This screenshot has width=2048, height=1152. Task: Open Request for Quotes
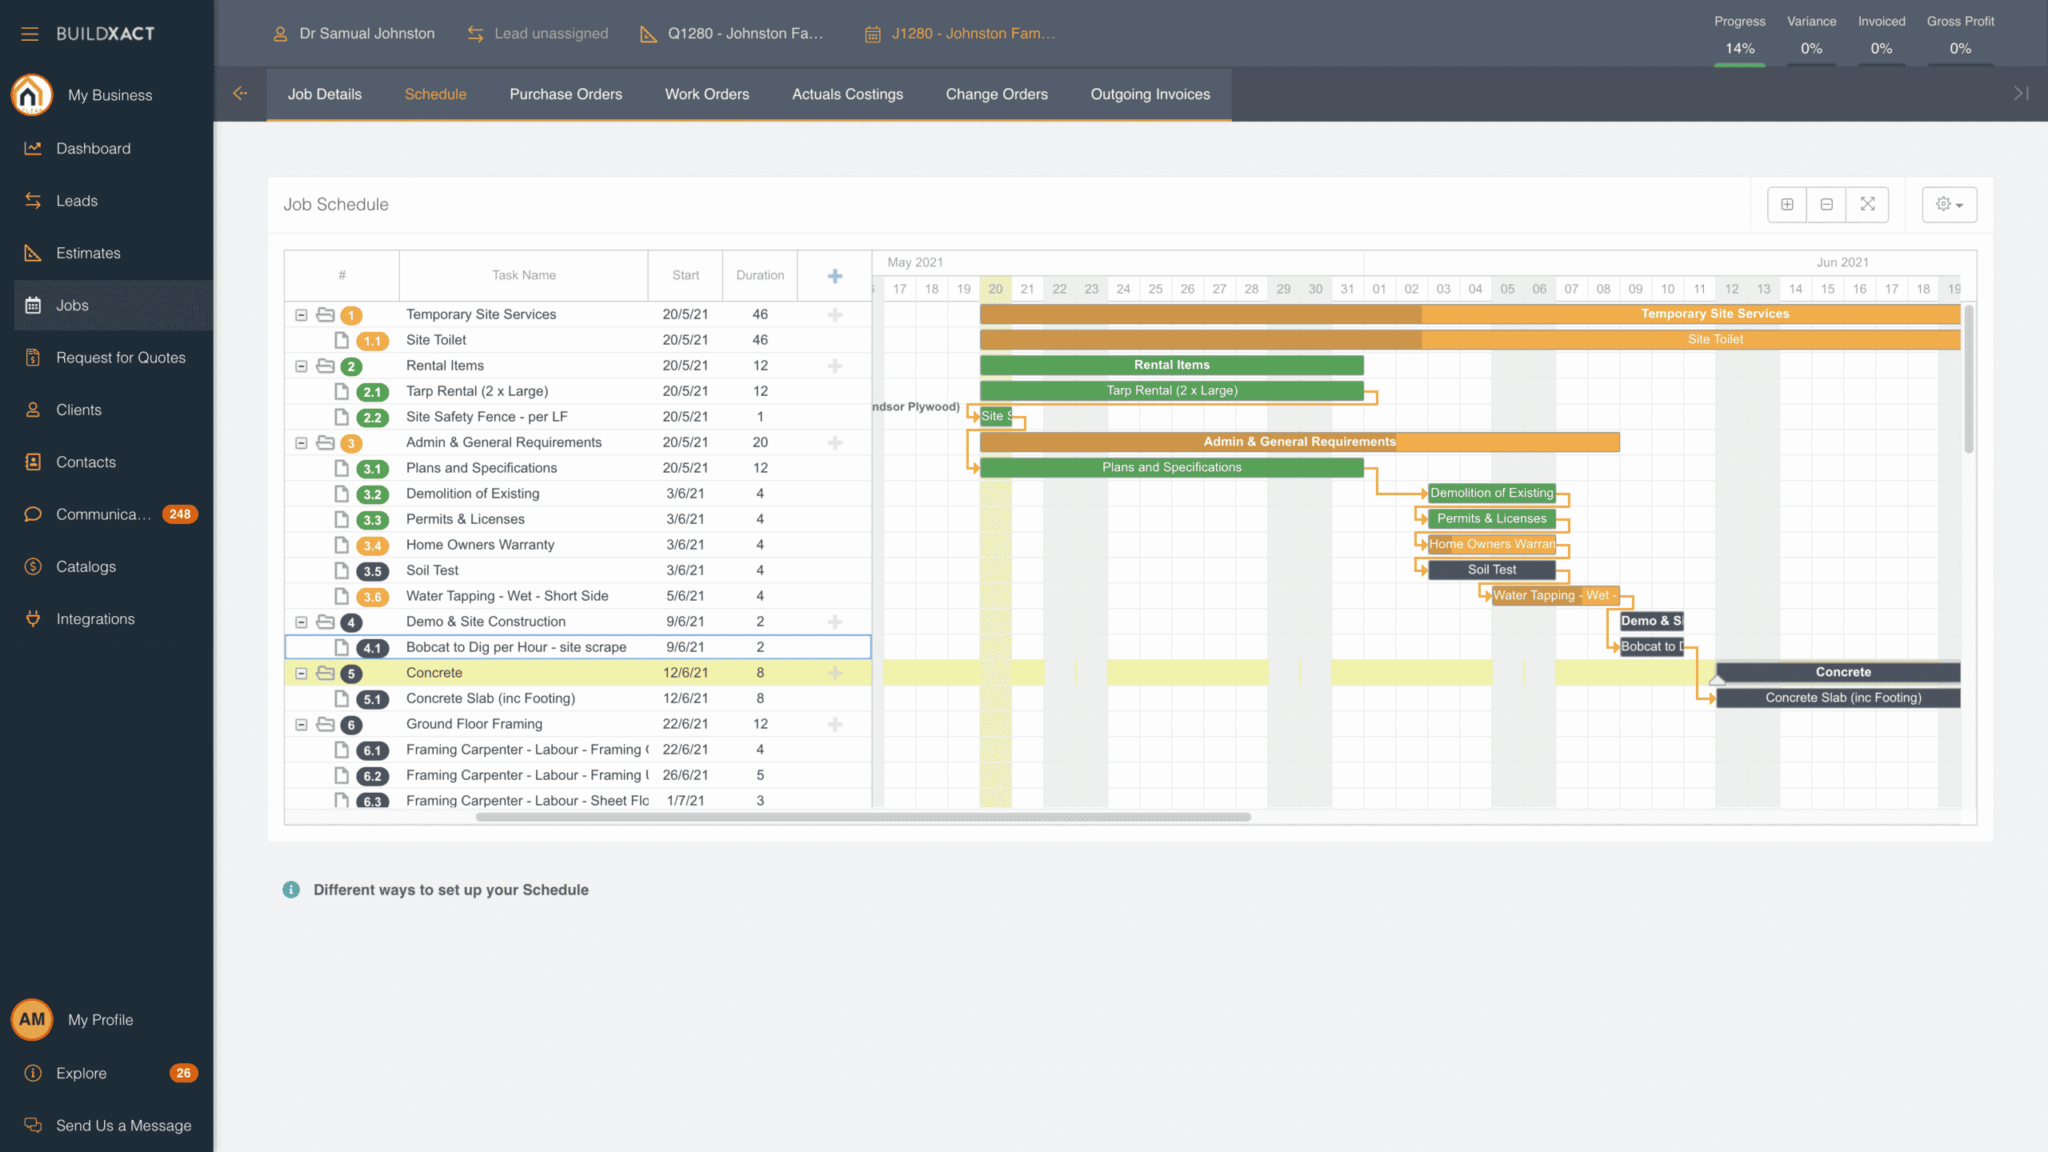[120, 357]
